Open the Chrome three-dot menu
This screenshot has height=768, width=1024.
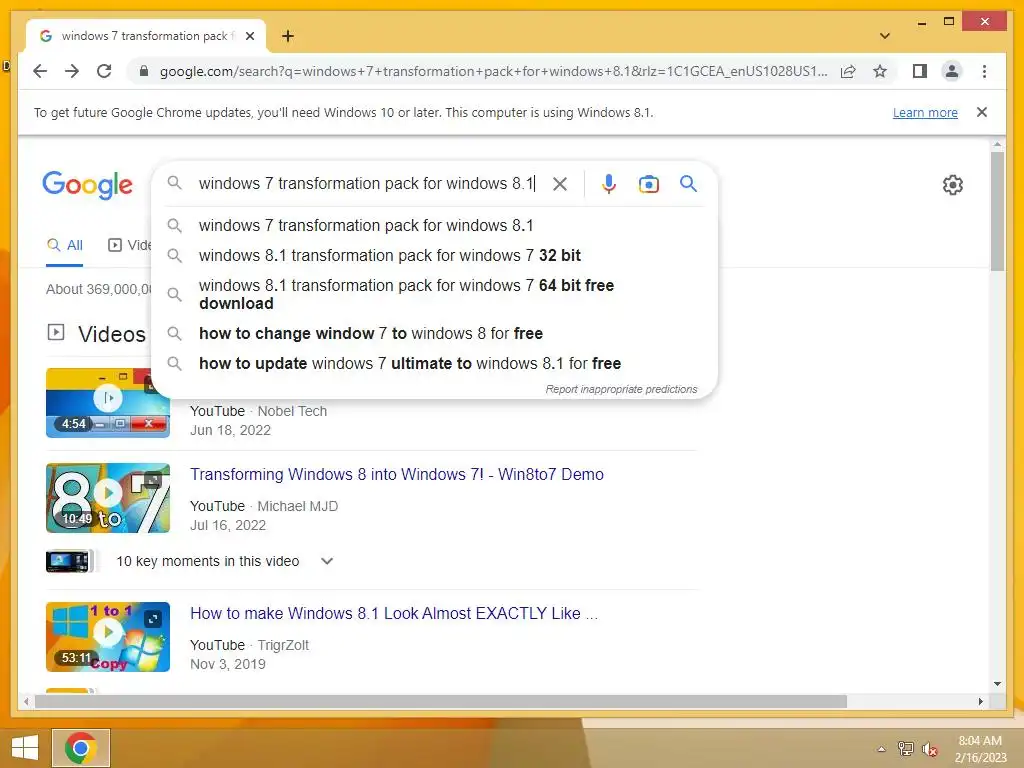click(984, 71)
